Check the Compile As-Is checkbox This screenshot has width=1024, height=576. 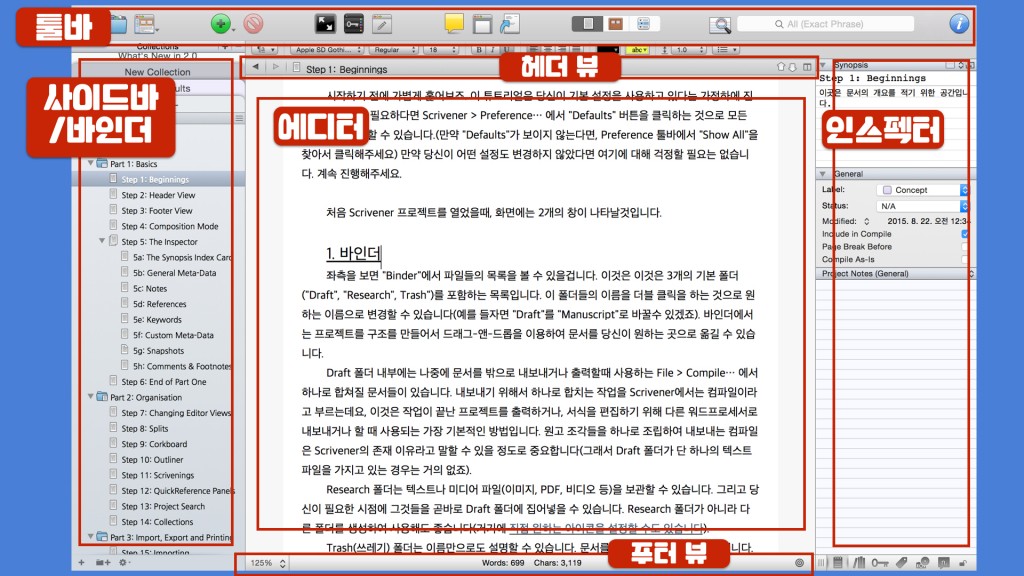click(x=967, y=259)
